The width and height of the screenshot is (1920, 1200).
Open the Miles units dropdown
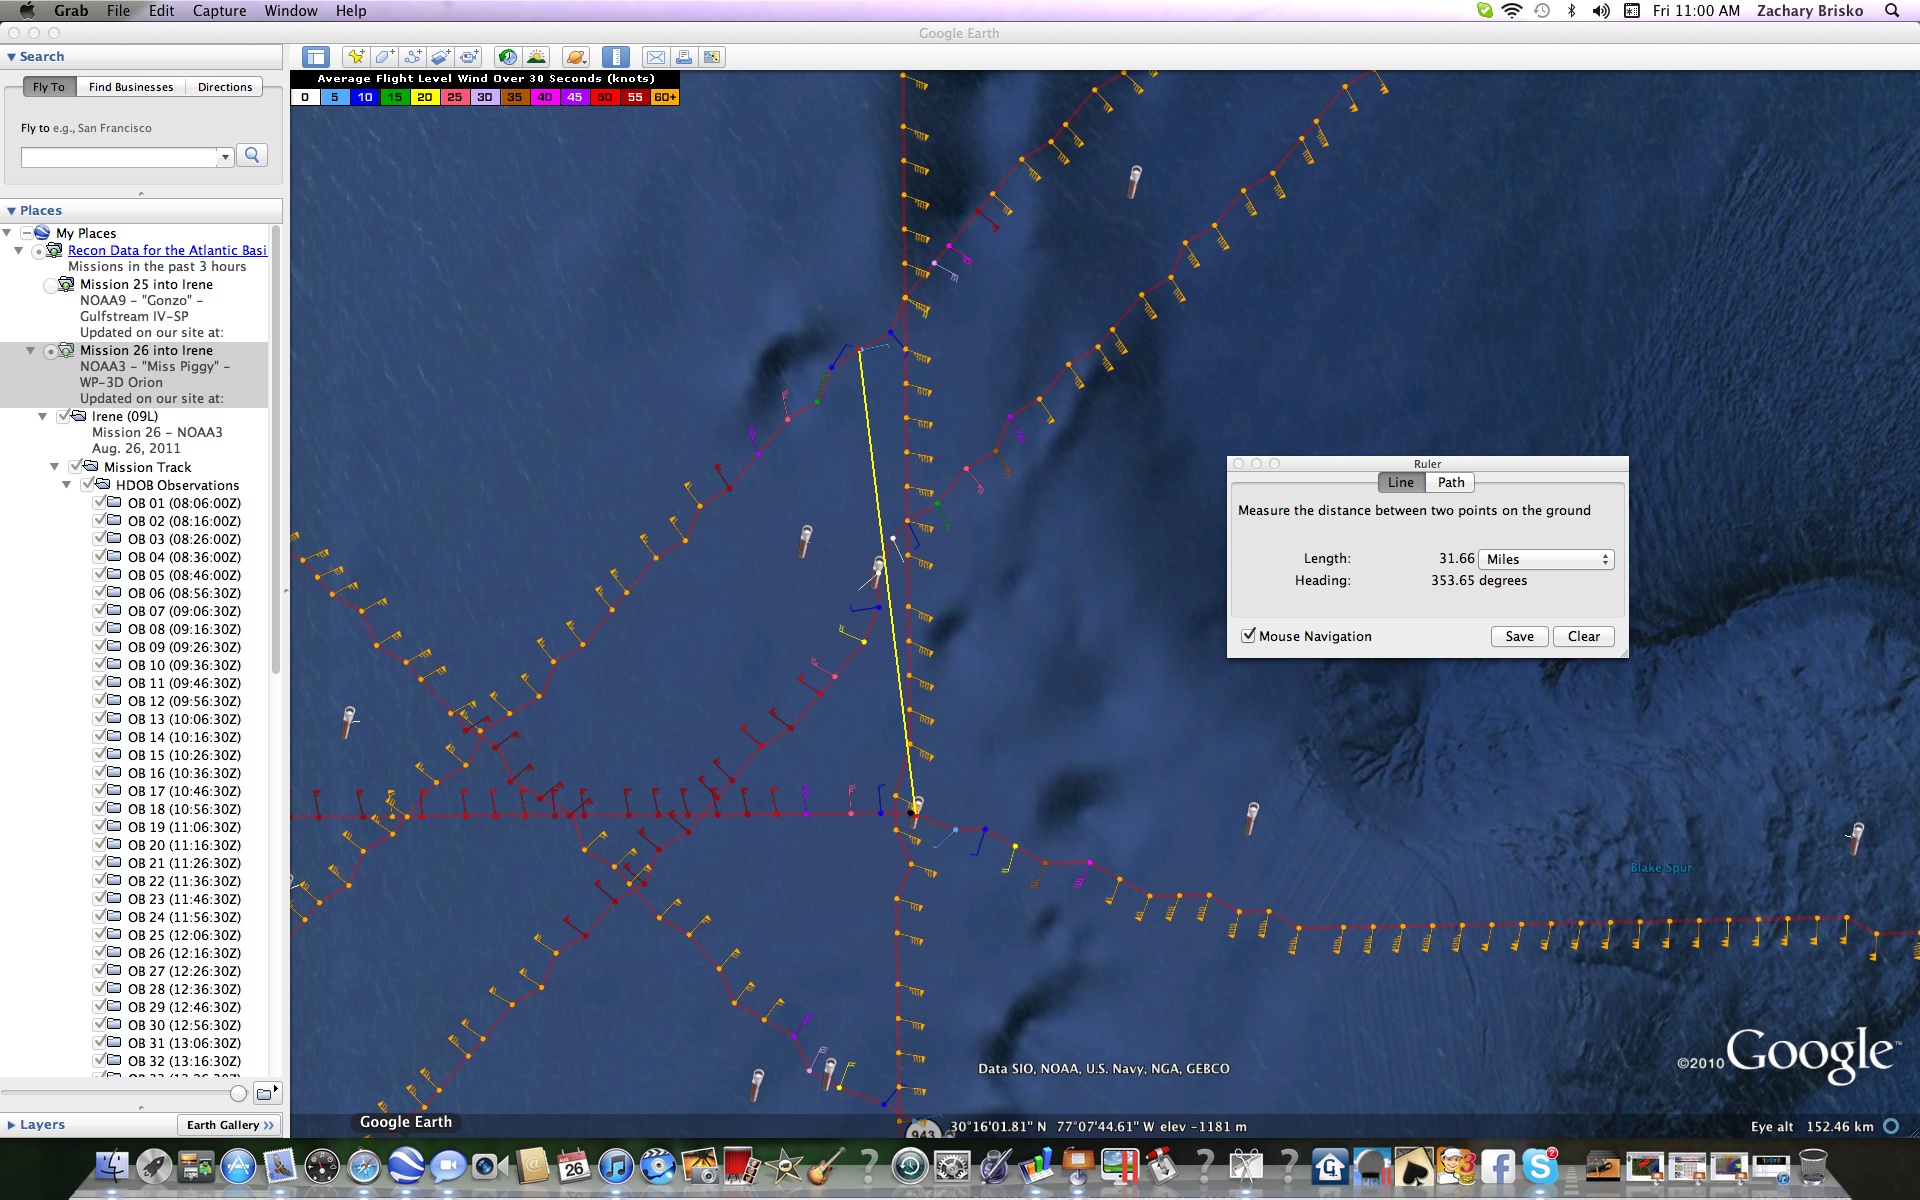pyautogui.click(x=1546, y=559)
